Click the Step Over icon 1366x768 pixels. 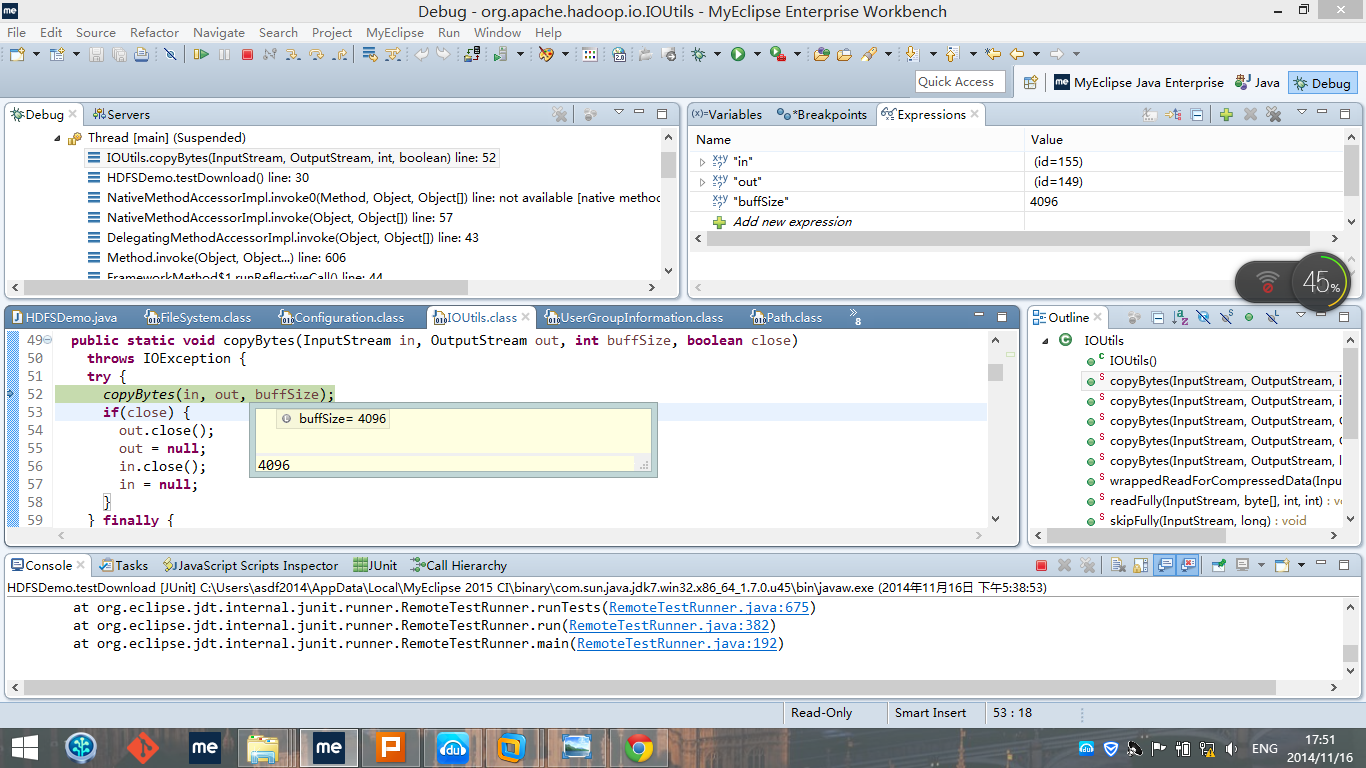pyautogui.click(x=317, y=54)
